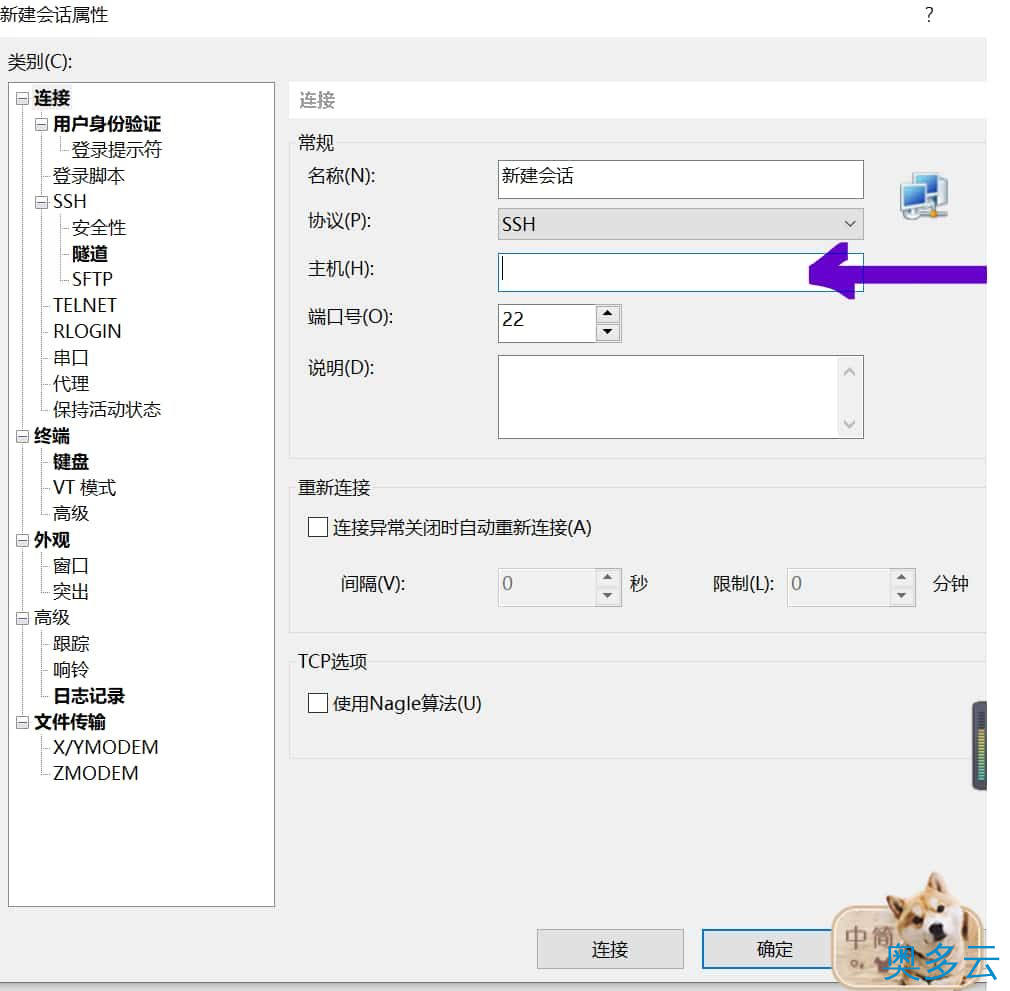Viewport: 1010px width, 991px height.
Task: Select 隧道 under SSH
Action: pyautogui.click(x=90, y=254)
